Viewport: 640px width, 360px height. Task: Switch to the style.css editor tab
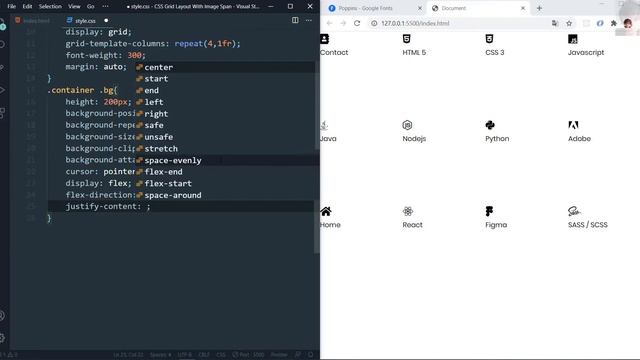82,20
